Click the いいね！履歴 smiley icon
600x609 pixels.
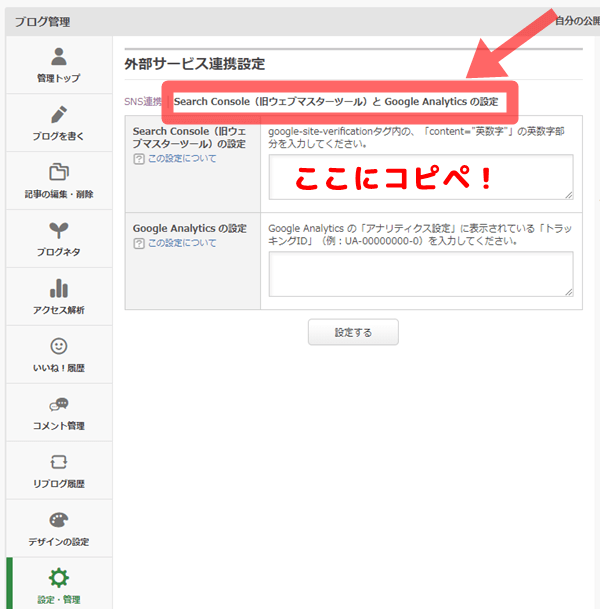pos(59,346)
